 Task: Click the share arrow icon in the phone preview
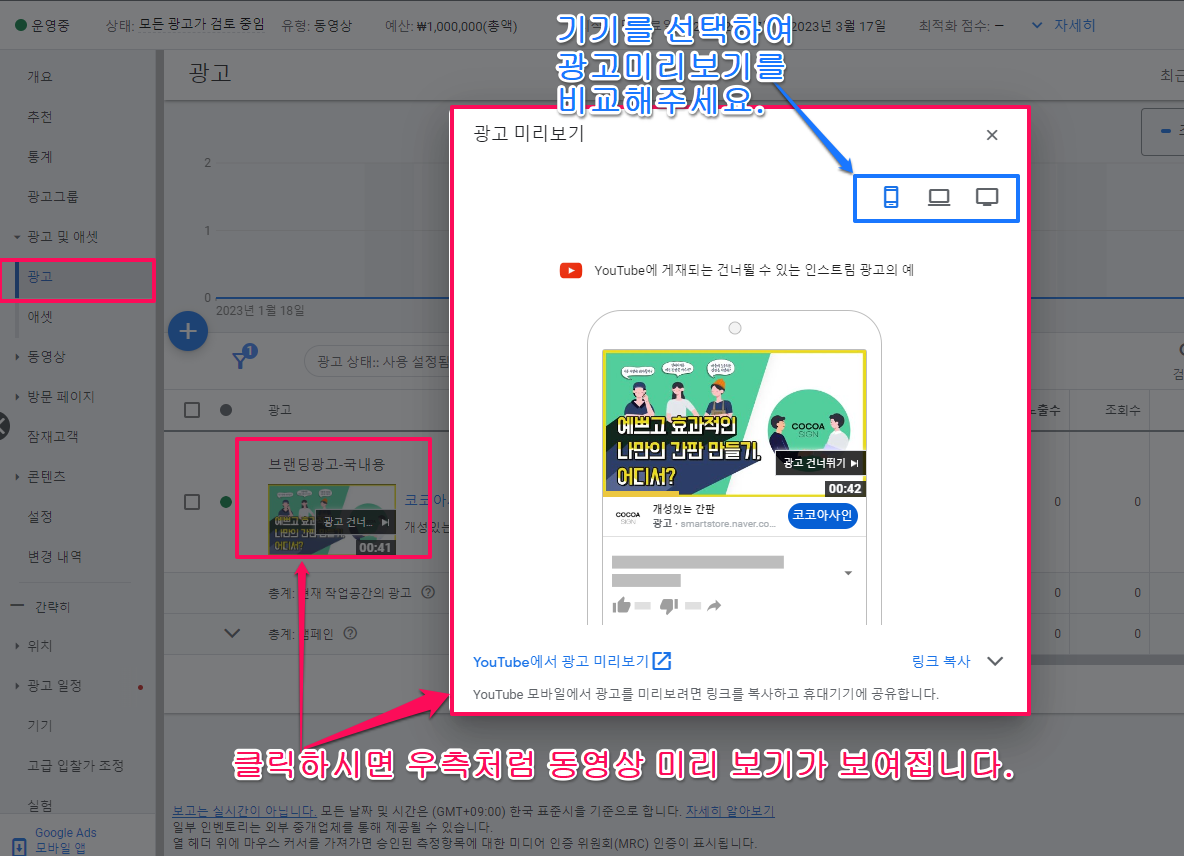pos(714,605)
